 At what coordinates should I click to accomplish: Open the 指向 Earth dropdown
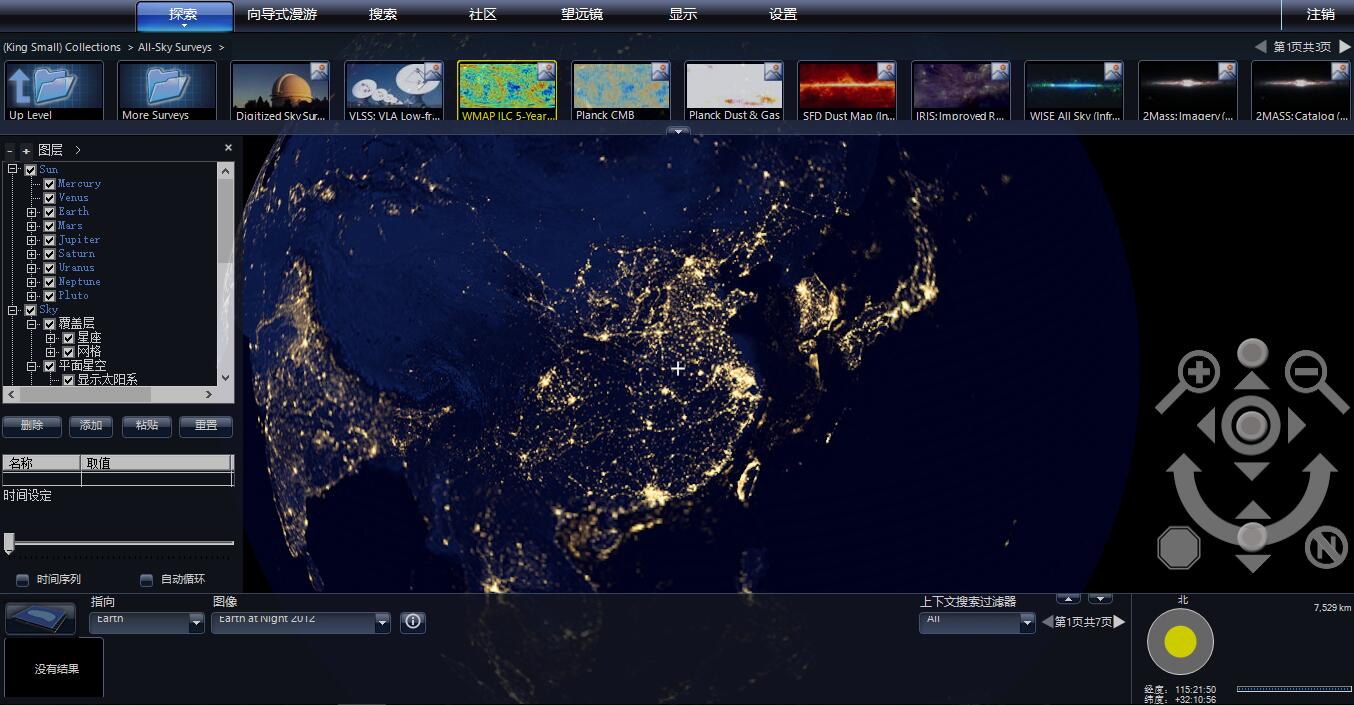coord(196,623)
